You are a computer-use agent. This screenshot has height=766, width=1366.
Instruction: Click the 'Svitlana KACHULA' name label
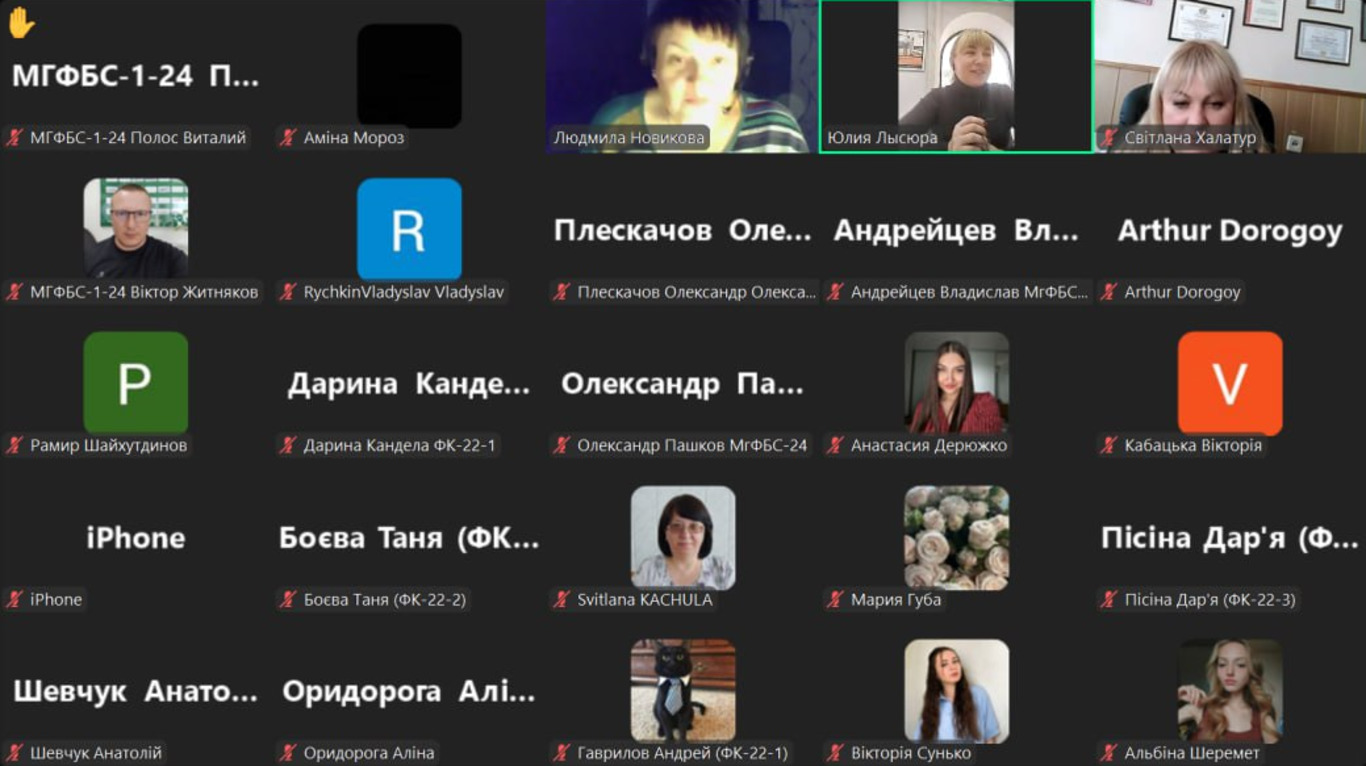(x=645, y=599)
